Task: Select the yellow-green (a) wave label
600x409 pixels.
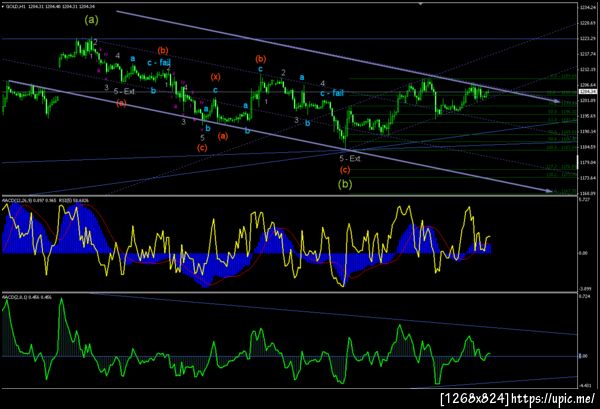Action: pyautogui.click(x=91, y=20)
